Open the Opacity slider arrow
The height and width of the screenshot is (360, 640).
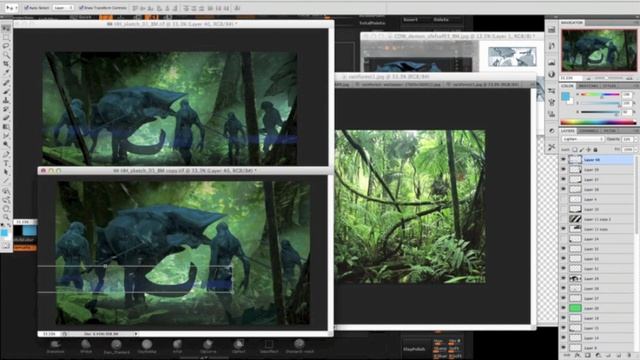point(635,139)
